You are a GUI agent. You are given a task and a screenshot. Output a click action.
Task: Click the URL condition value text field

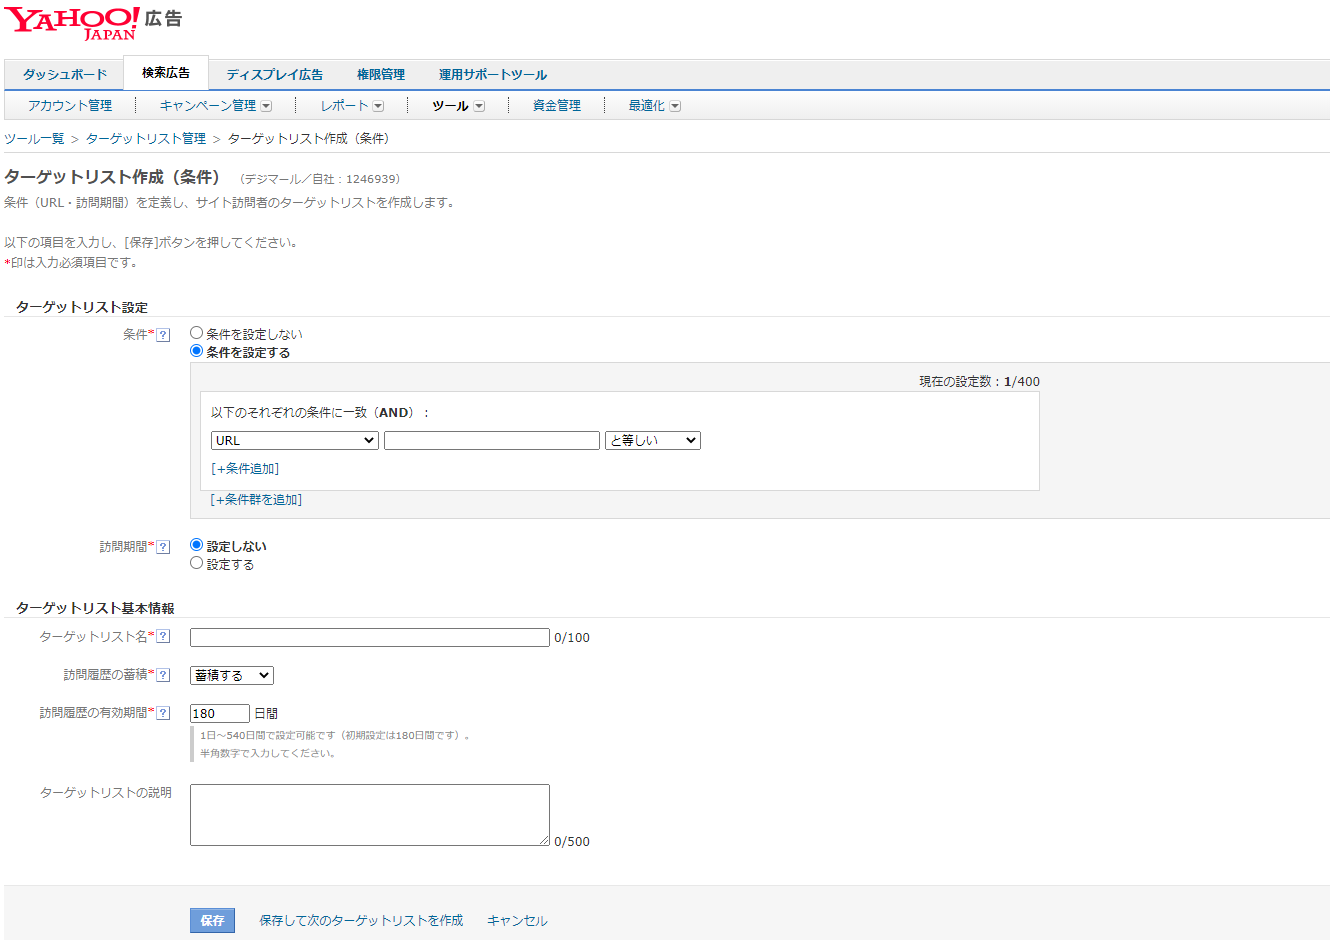tap(492, 440)
